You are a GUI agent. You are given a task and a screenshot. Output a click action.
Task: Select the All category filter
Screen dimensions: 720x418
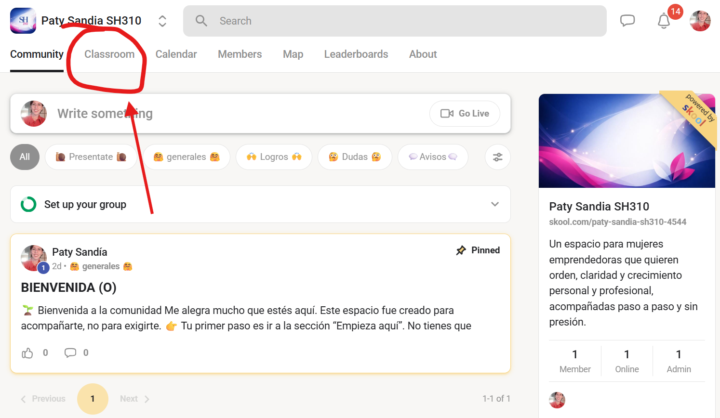pos(25,157)
